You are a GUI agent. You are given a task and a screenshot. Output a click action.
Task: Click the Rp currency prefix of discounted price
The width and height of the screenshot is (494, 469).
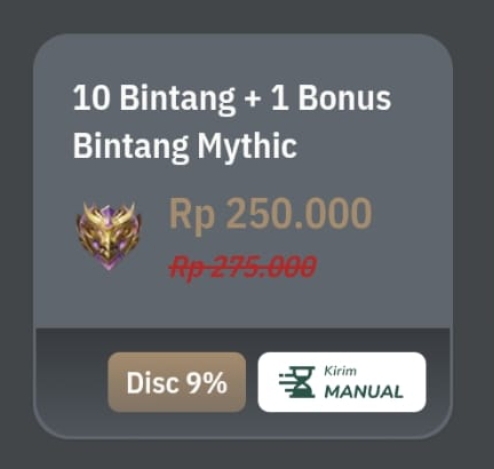pos(191,213)
